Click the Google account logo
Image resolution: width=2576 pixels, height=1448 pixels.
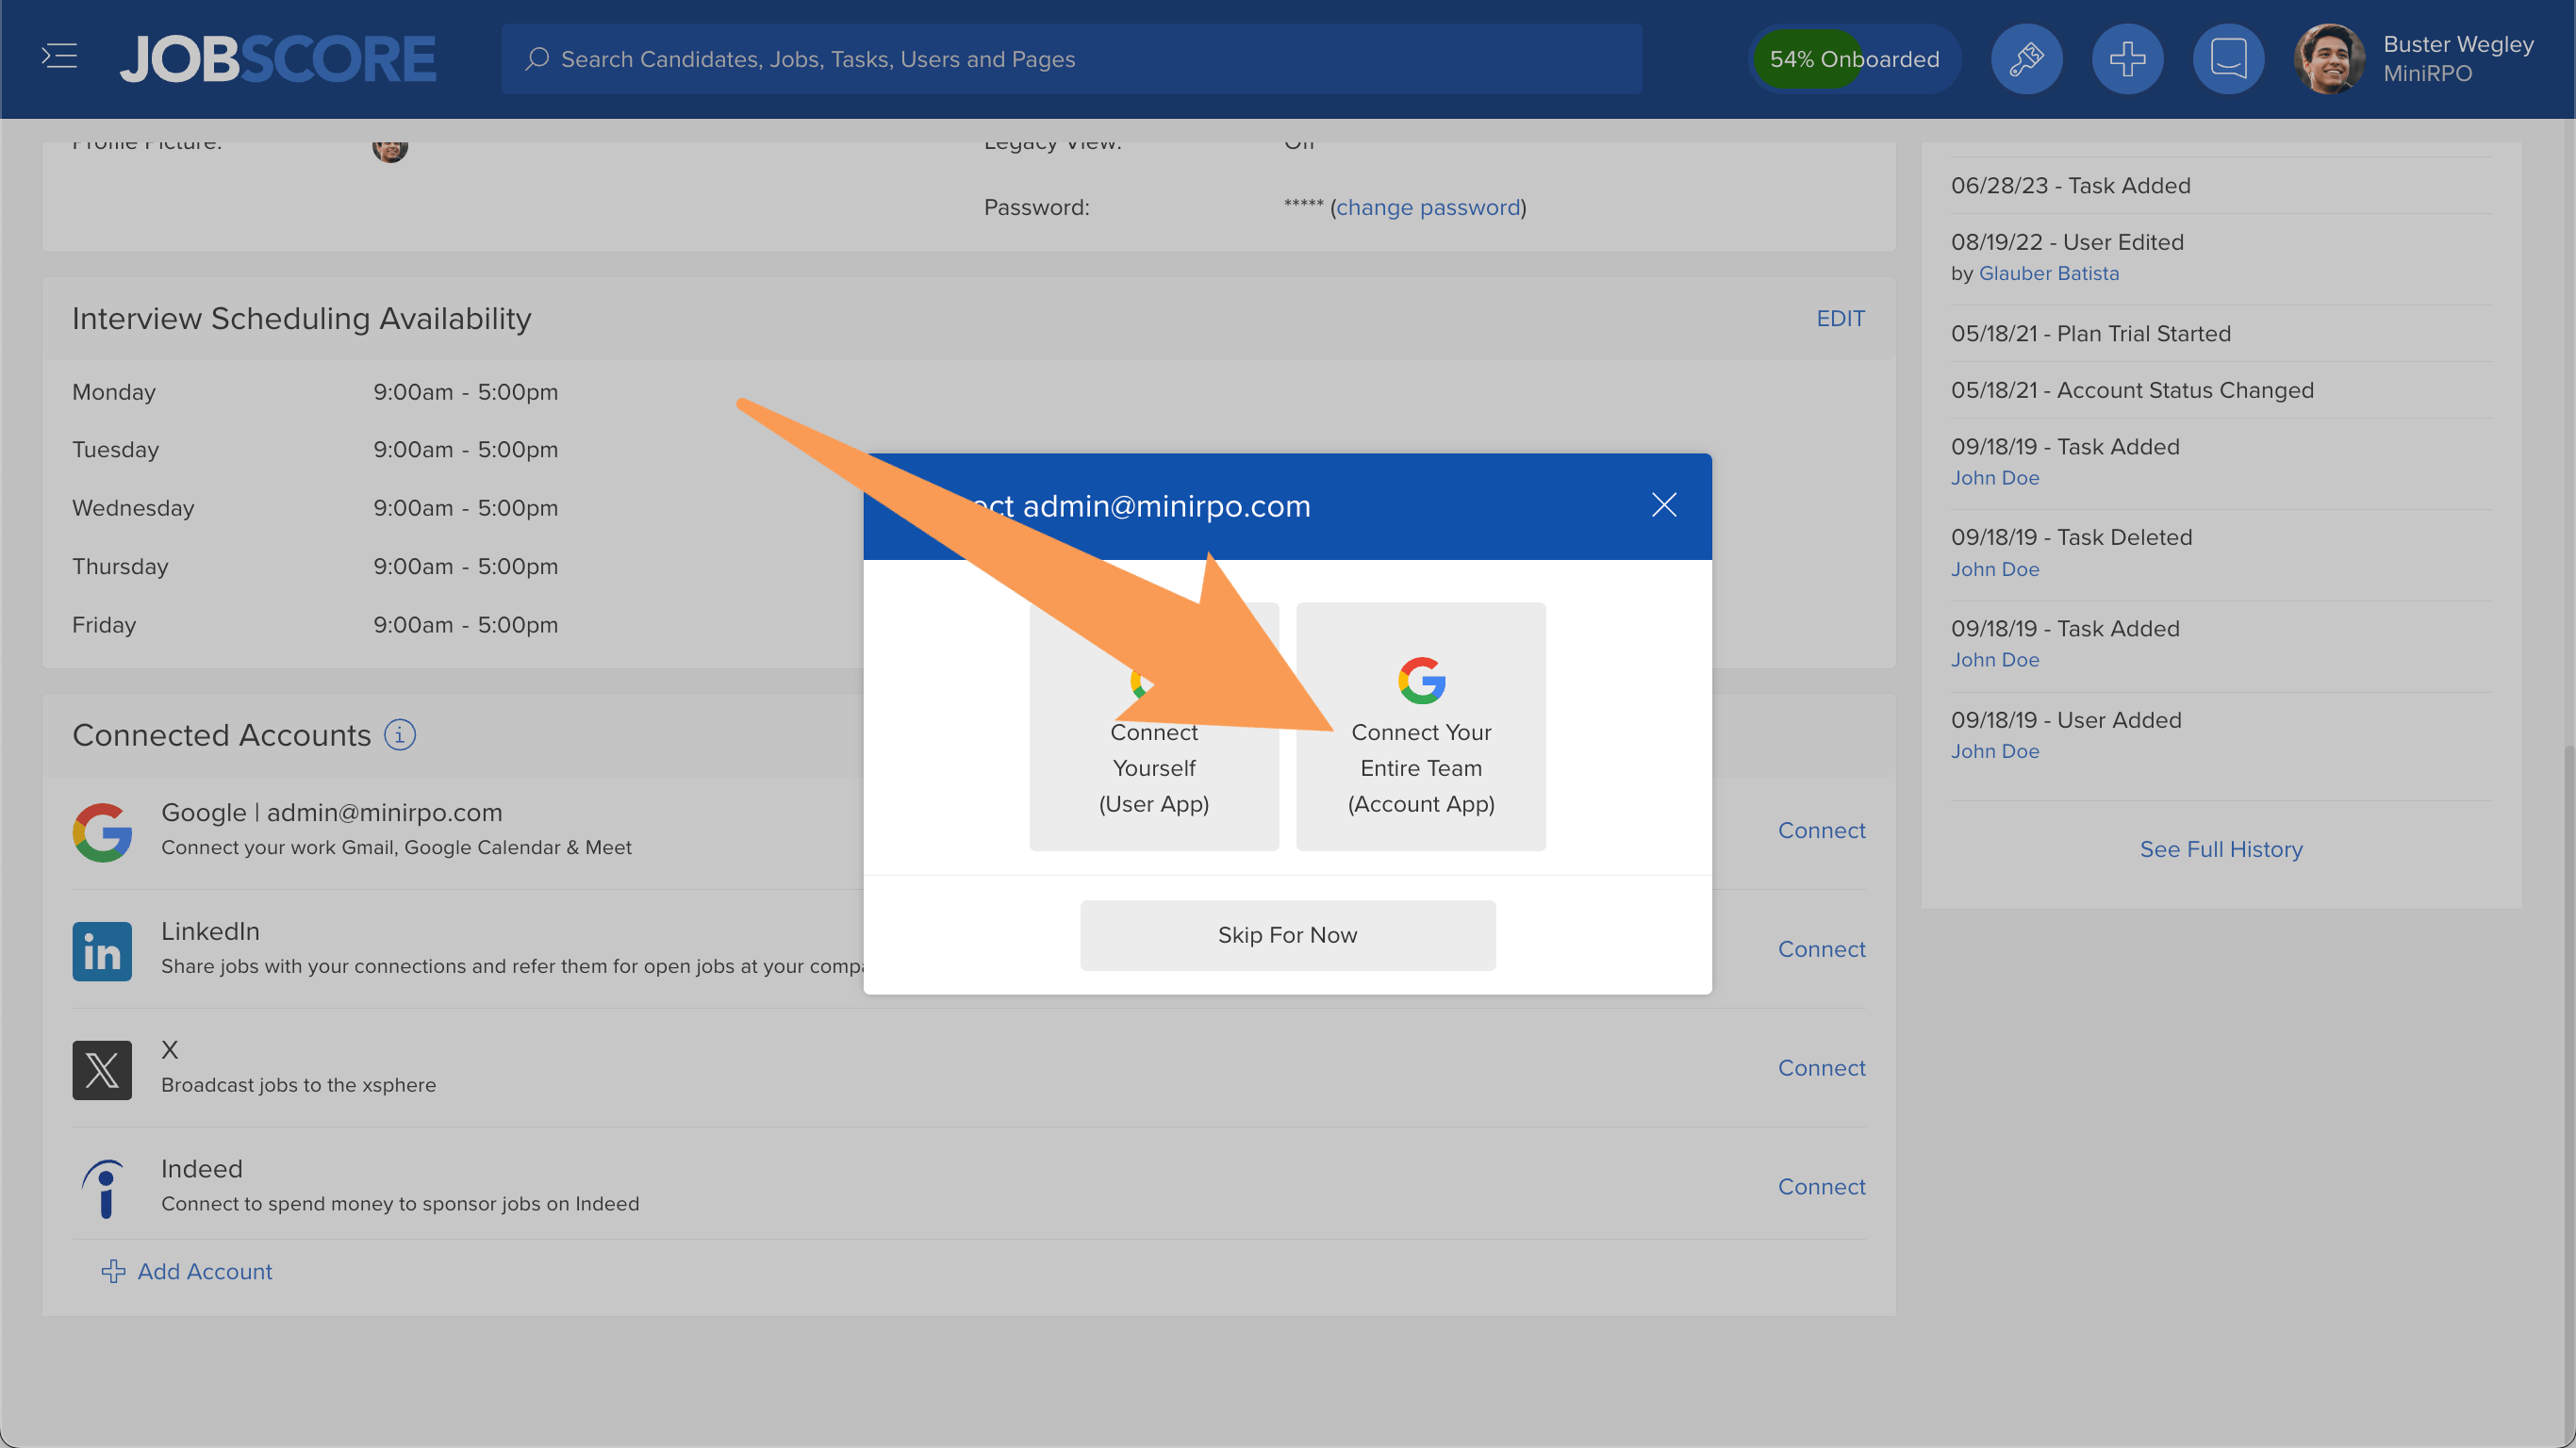(x=102, y=832)
